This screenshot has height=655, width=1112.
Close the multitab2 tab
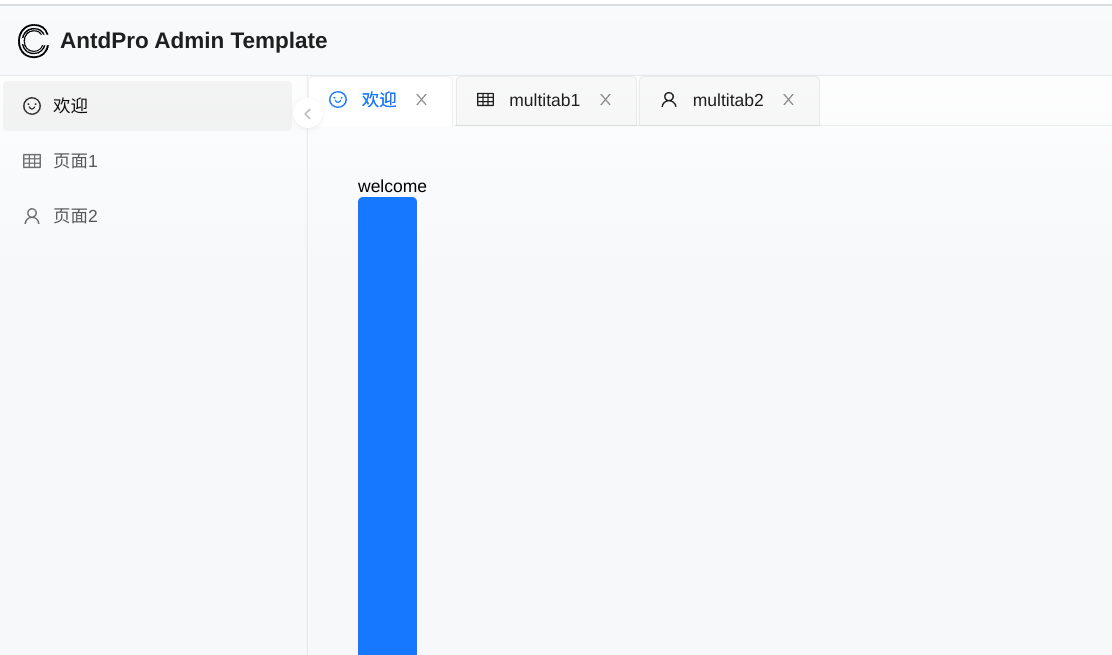coord(788,100)
